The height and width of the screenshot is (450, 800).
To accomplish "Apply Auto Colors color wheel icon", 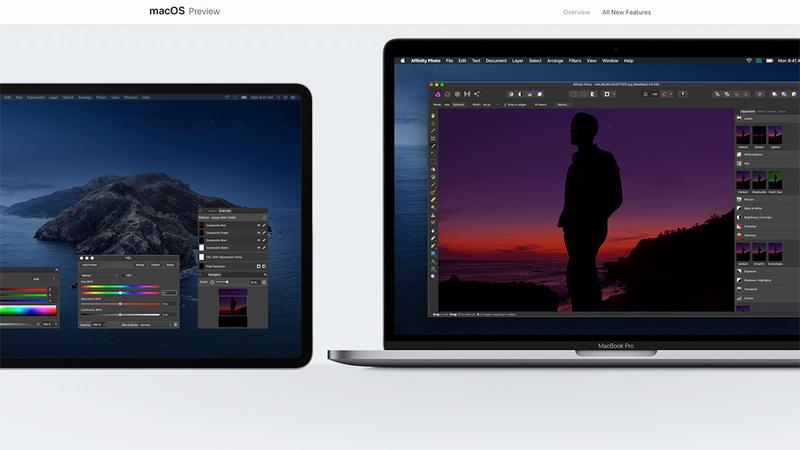I will (x=530, y=94).
